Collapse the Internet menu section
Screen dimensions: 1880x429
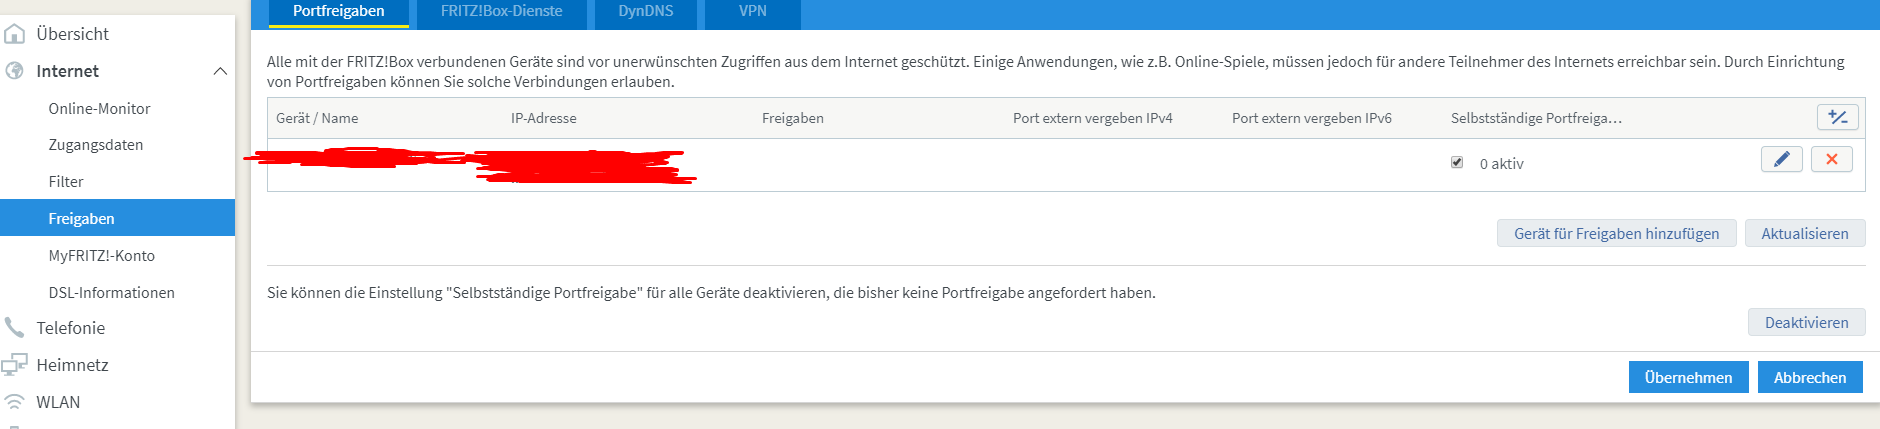point(220,71)
